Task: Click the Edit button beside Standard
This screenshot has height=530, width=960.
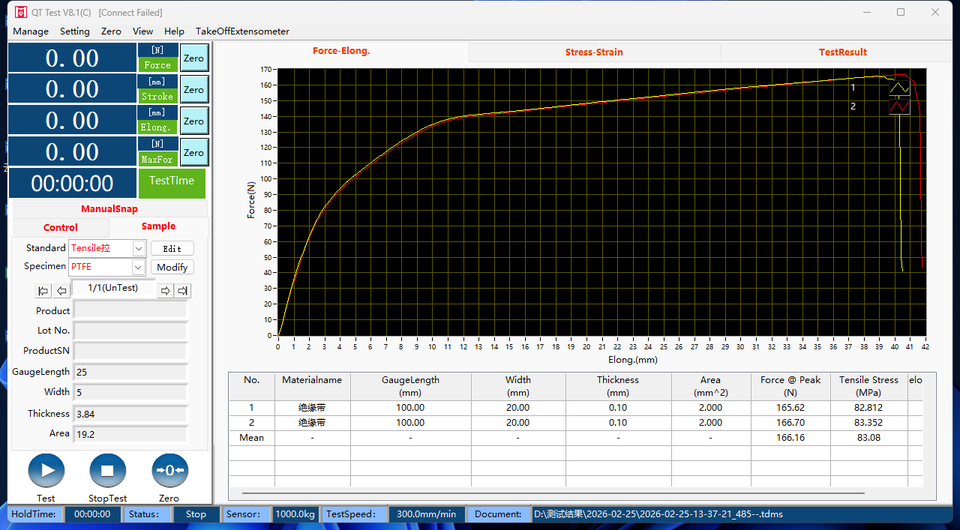Action: [x=172, y=248]
